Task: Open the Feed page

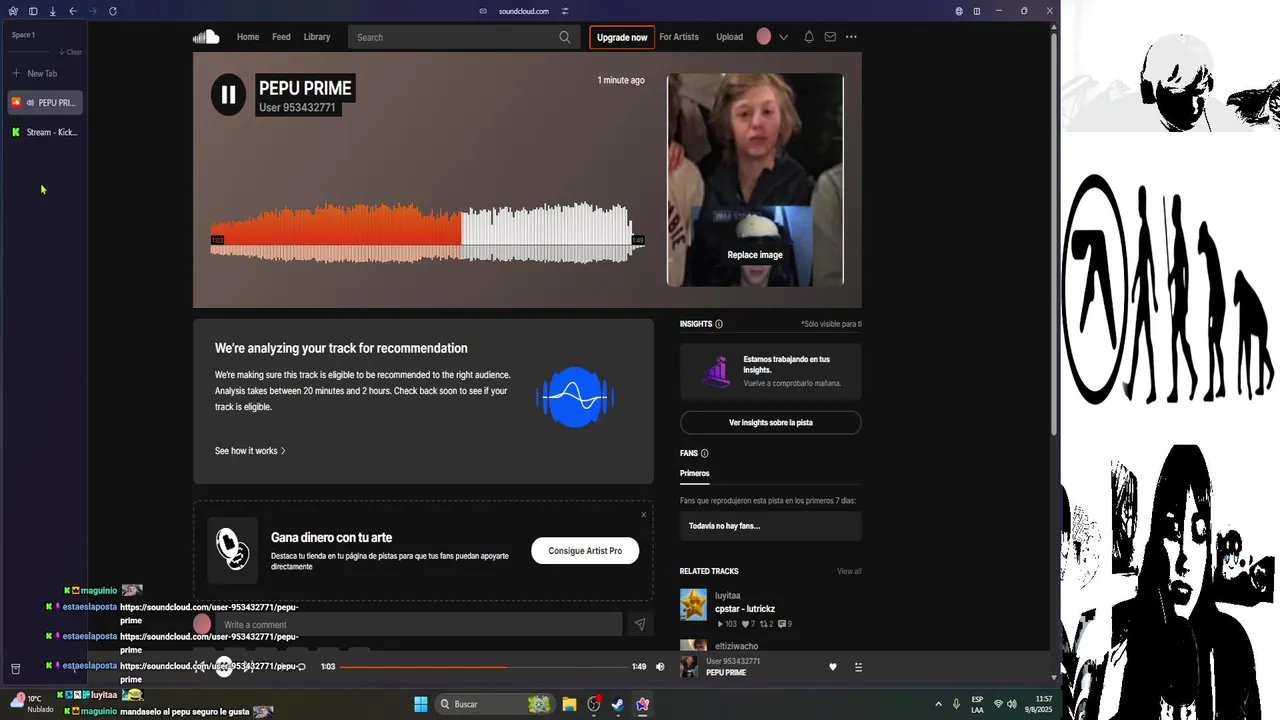Action: pyautogui.click(x=282, y=37)
